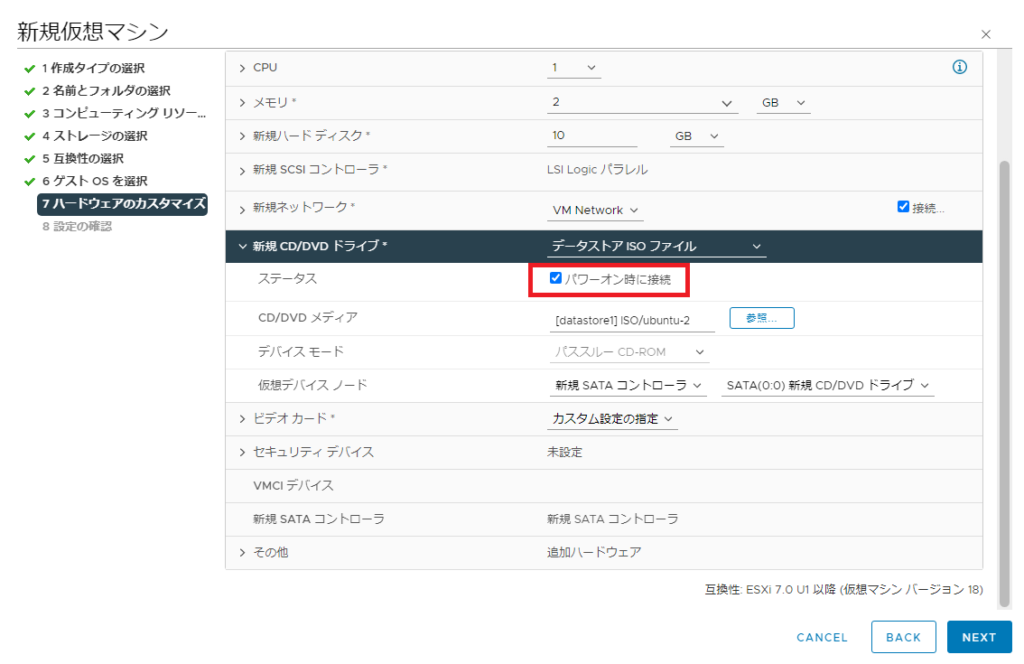Click the VMCI デバイス row
The image size is (1024, 664).
tap(604, 486)
